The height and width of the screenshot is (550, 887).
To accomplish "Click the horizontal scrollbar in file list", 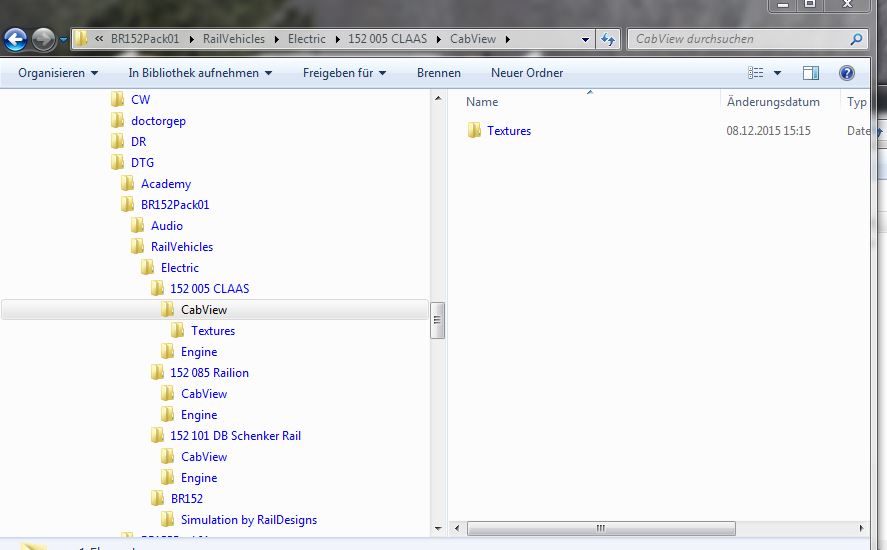I will tap(600, 528).
